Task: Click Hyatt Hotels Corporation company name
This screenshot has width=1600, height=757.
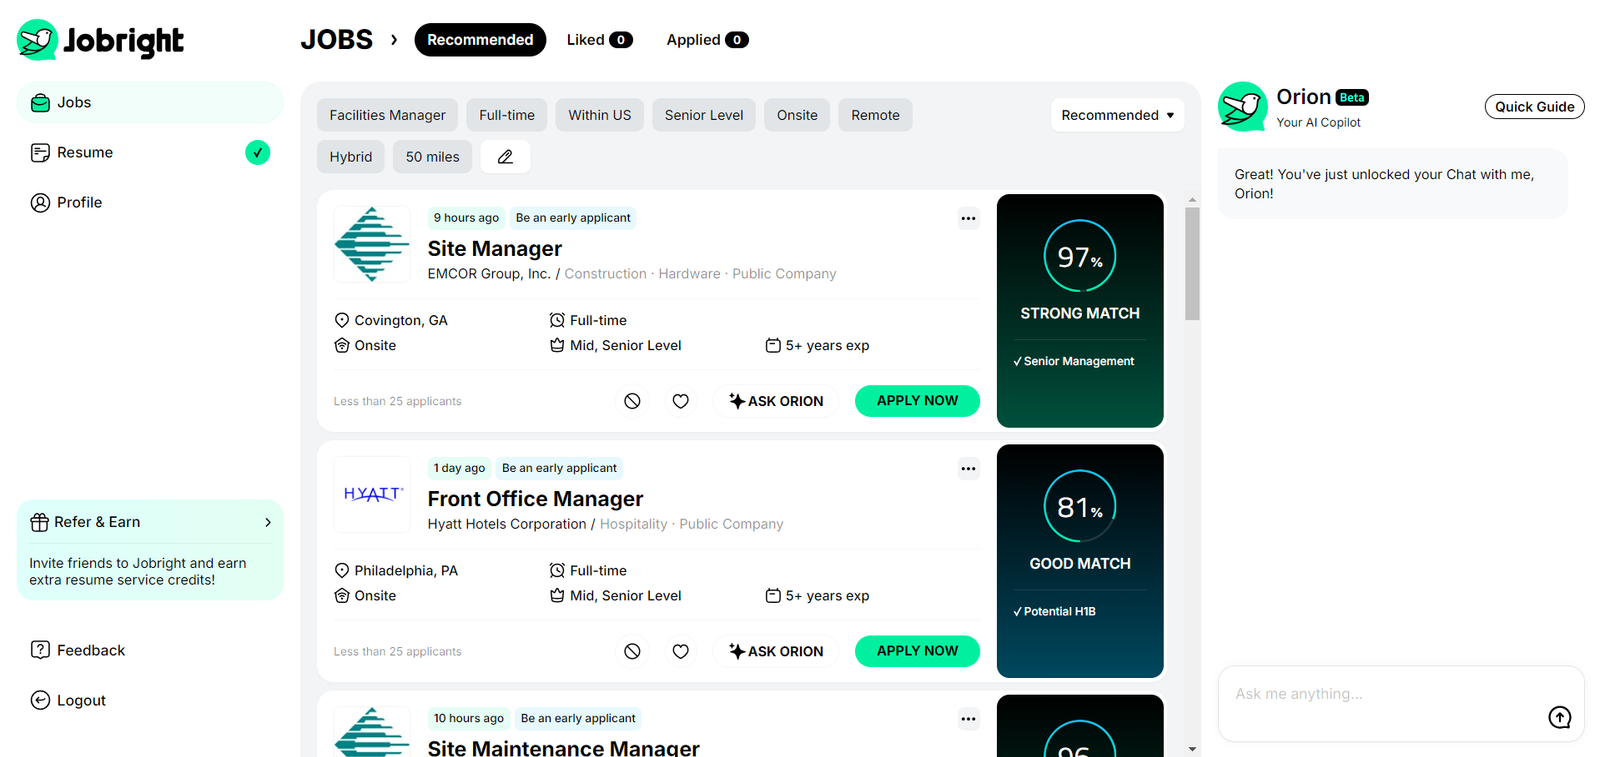Action: click(x=507, y=524)
